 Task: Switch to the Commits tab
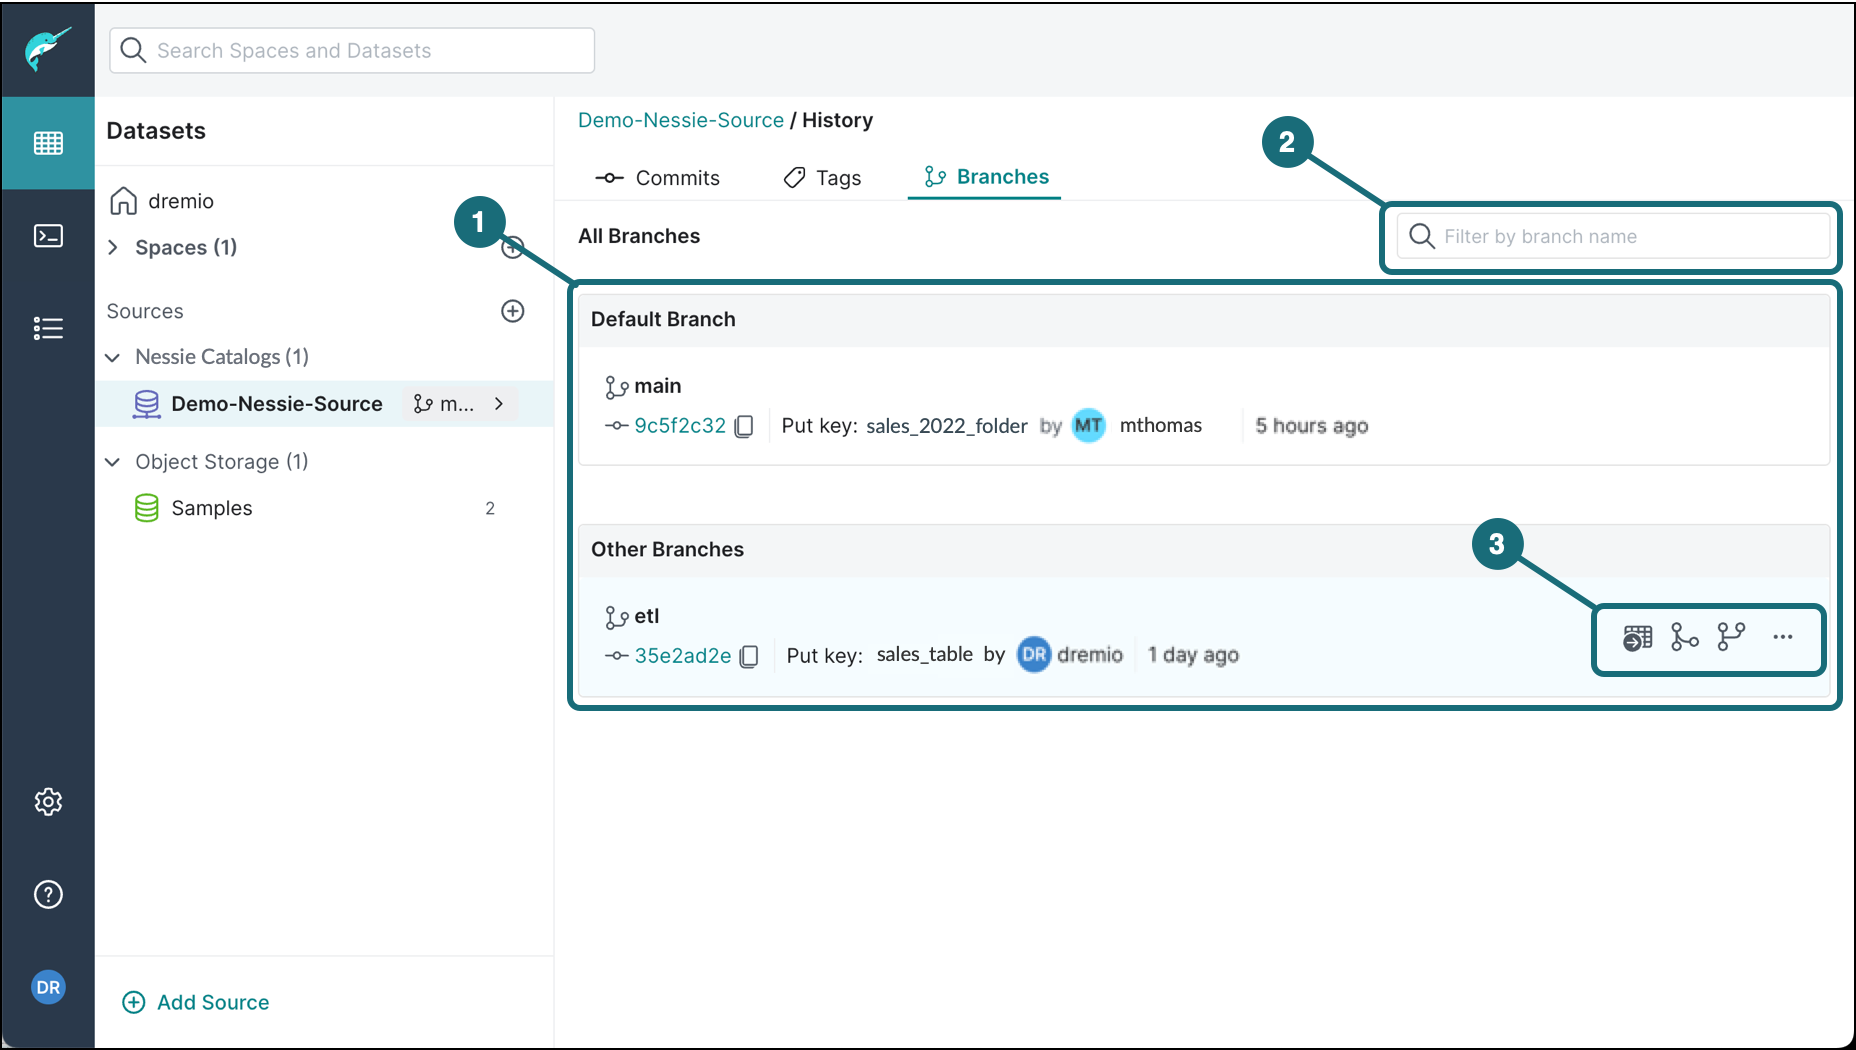coord(657,178)
